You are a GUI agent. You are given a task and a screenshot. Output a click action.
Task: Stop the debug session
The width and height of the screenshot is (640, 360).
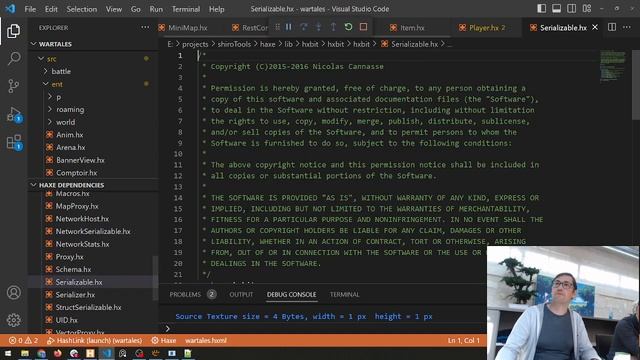[363, 27]
